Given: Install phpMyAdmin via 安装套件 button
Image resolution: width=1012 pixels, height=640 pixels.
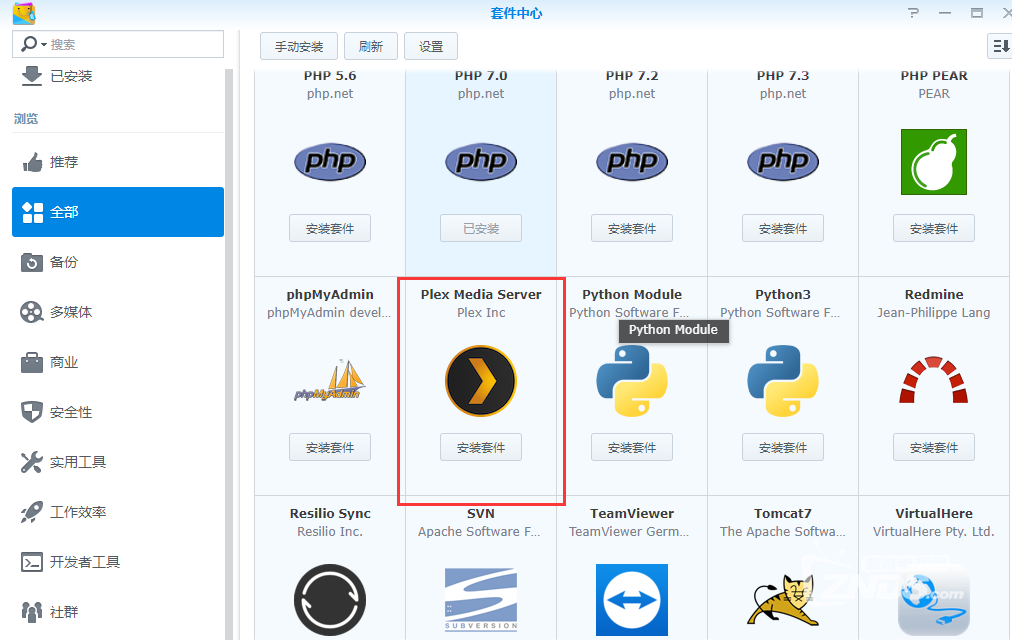Looking at the screenshot, I should pyautogui.click(x=330, y=447).
